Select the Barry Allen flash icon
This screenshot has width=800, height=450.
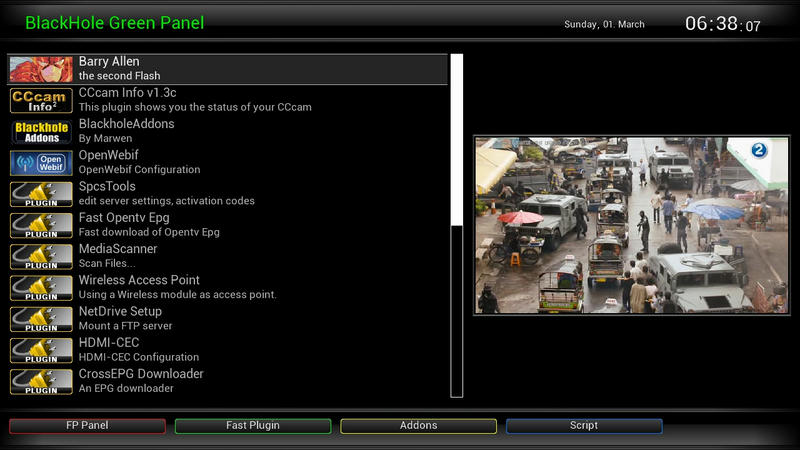pos(41,69)
